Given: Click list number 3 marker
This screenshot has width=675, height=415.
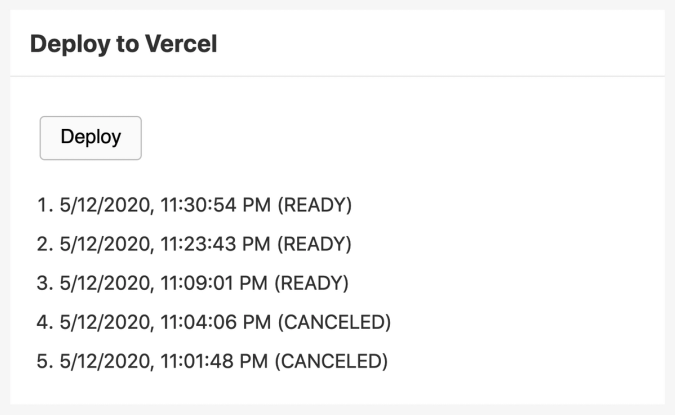Looking at the screenshot, I should click(45, 283).
